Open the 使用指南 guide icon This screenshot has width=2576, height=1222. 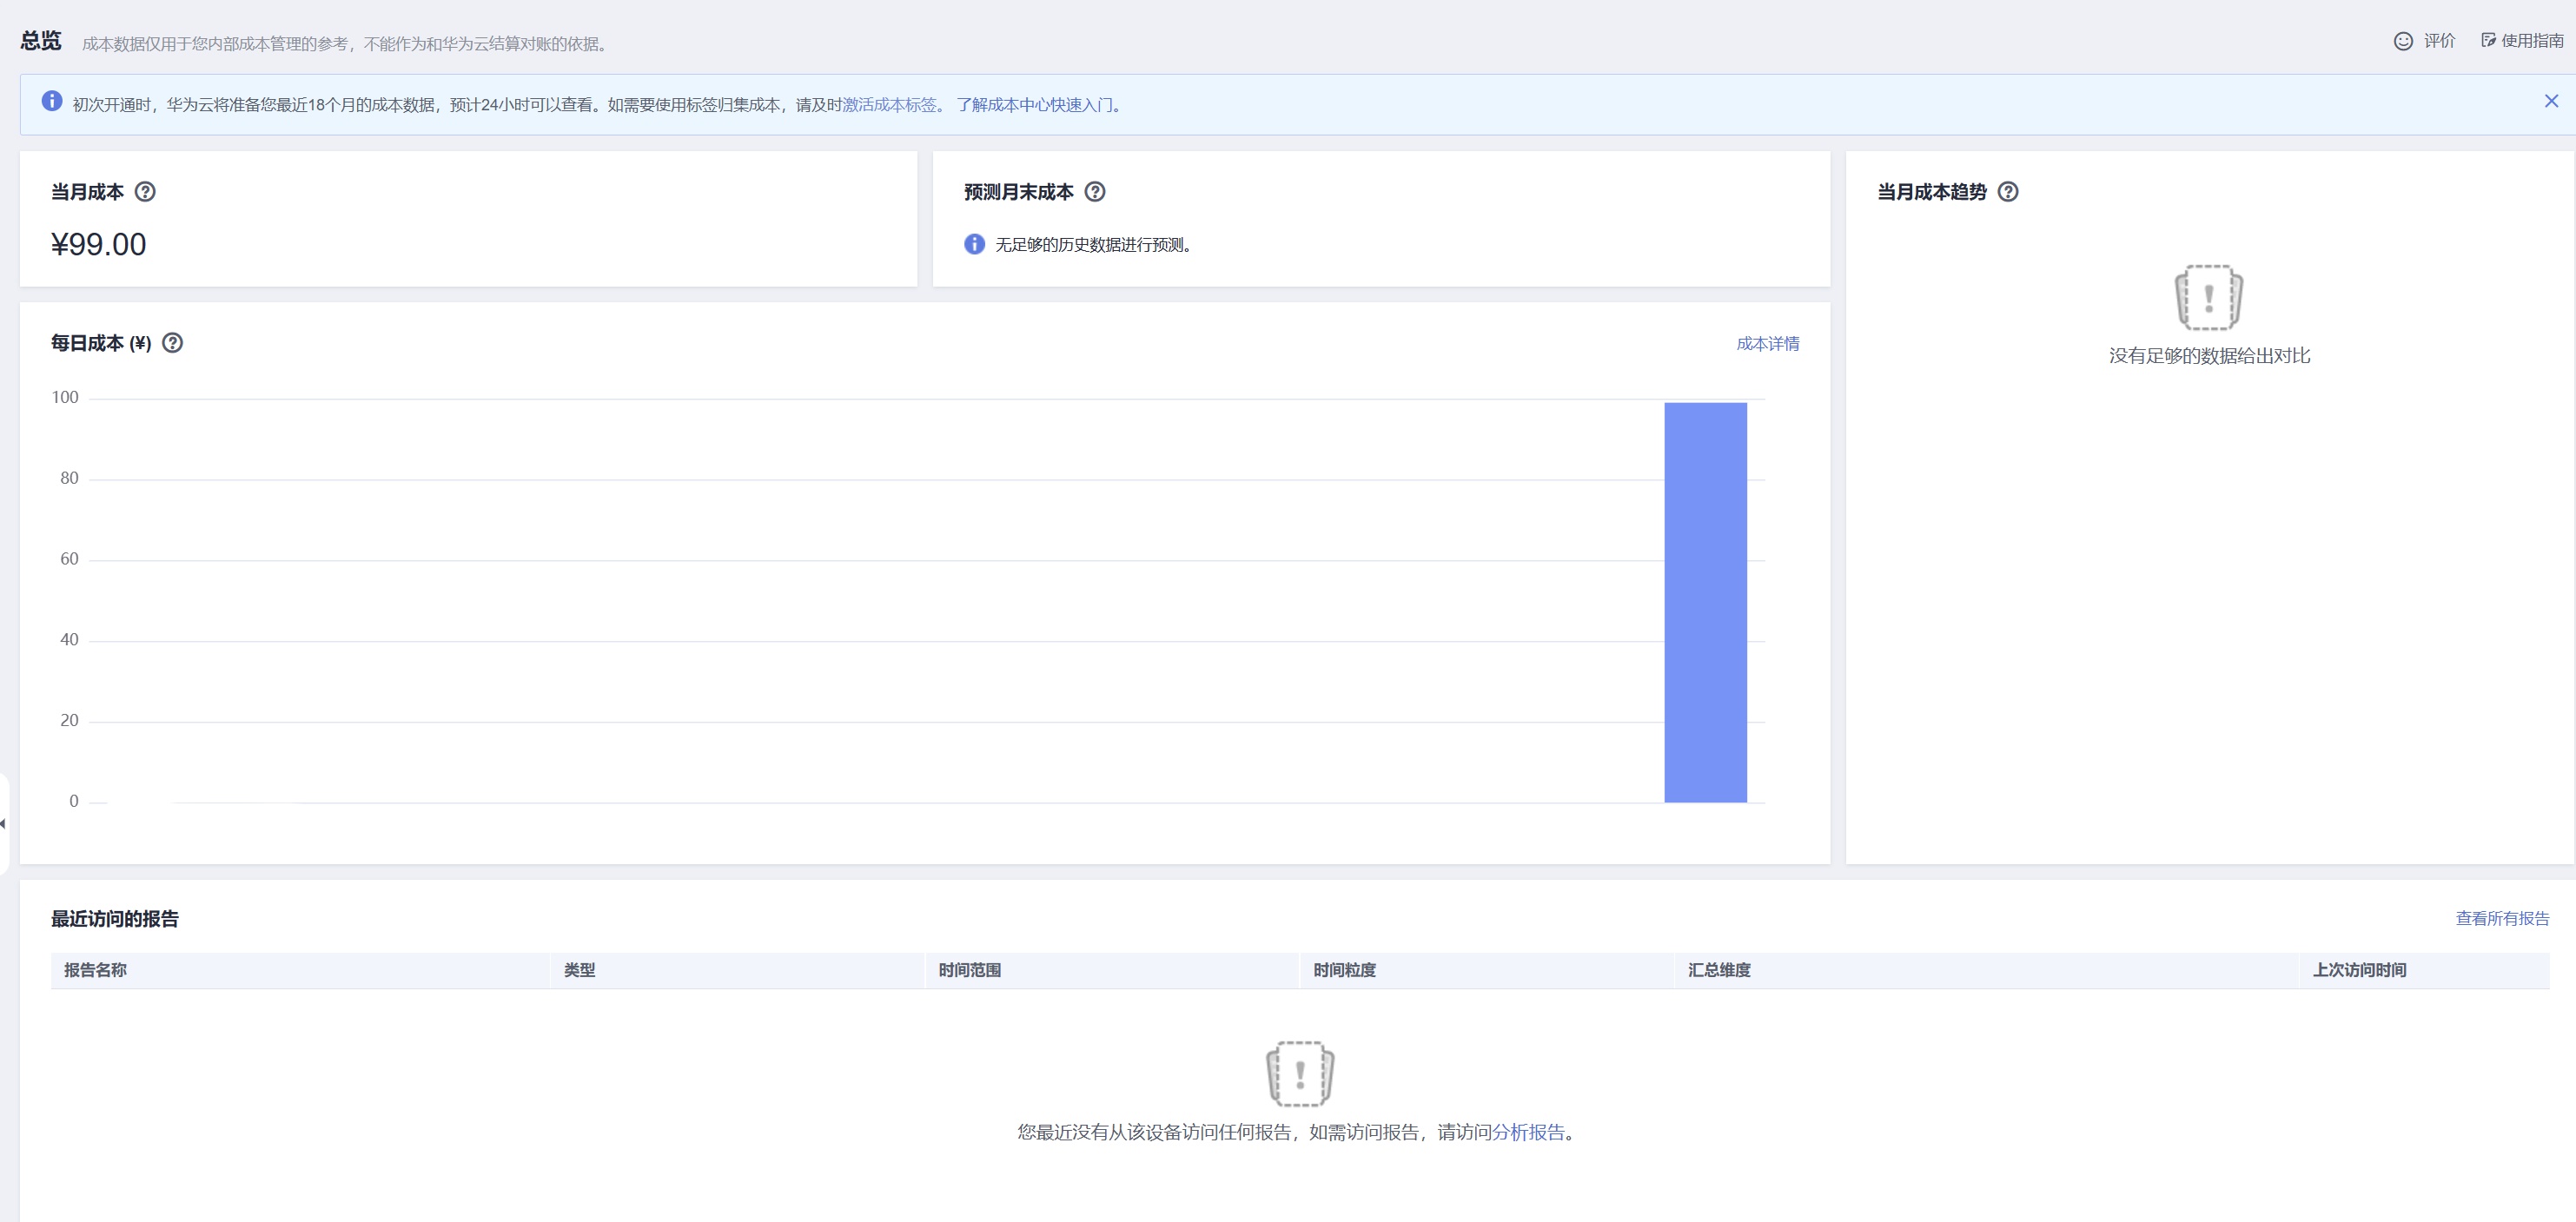pos(2488,41)
